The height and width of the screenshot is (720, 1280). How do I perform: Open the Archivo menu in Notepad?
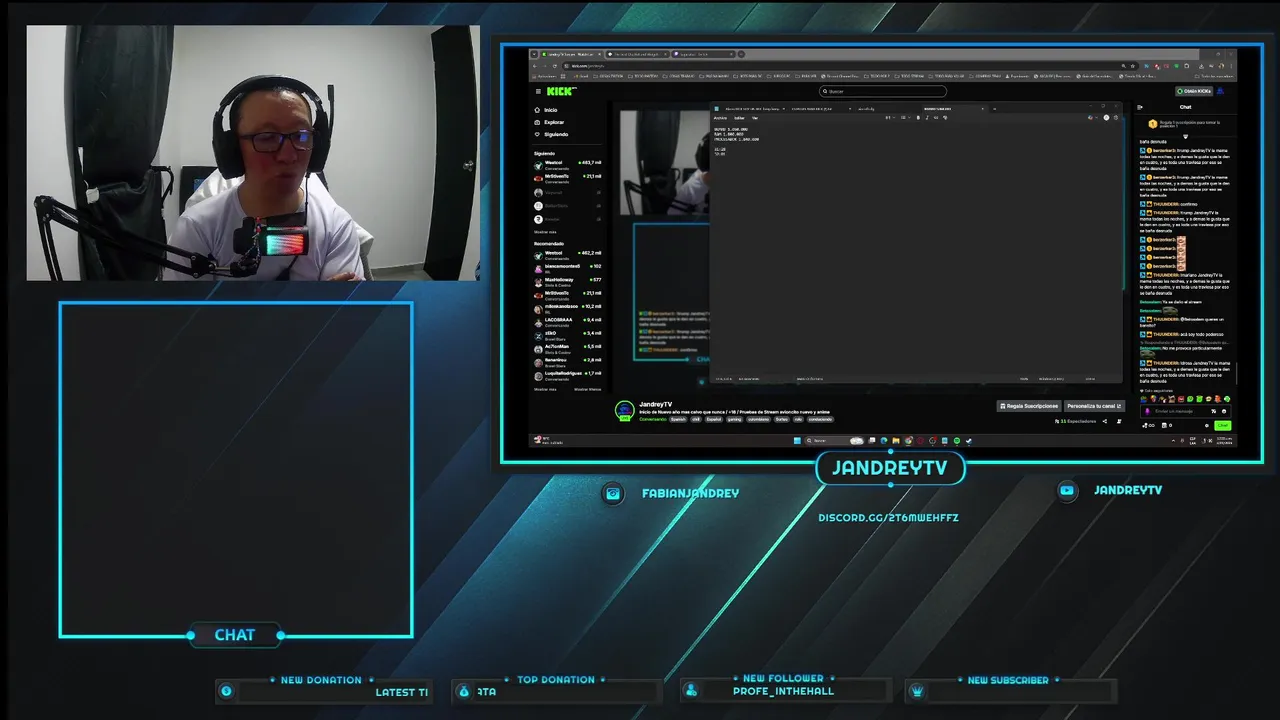pyautogui.click(x=720, y=118)
